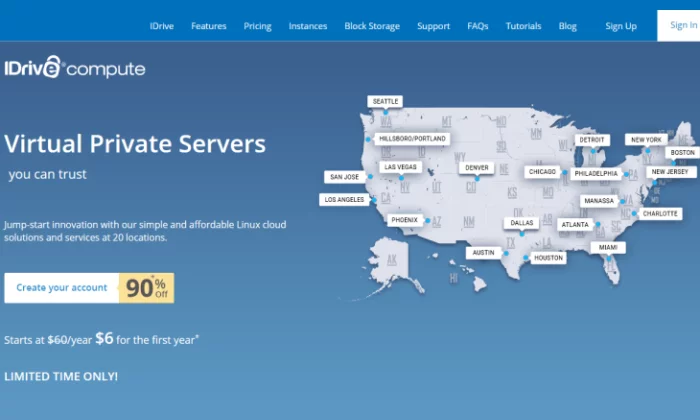Click the blue dot below Miami label
700x420 pixels.
(x=608, y=259)
